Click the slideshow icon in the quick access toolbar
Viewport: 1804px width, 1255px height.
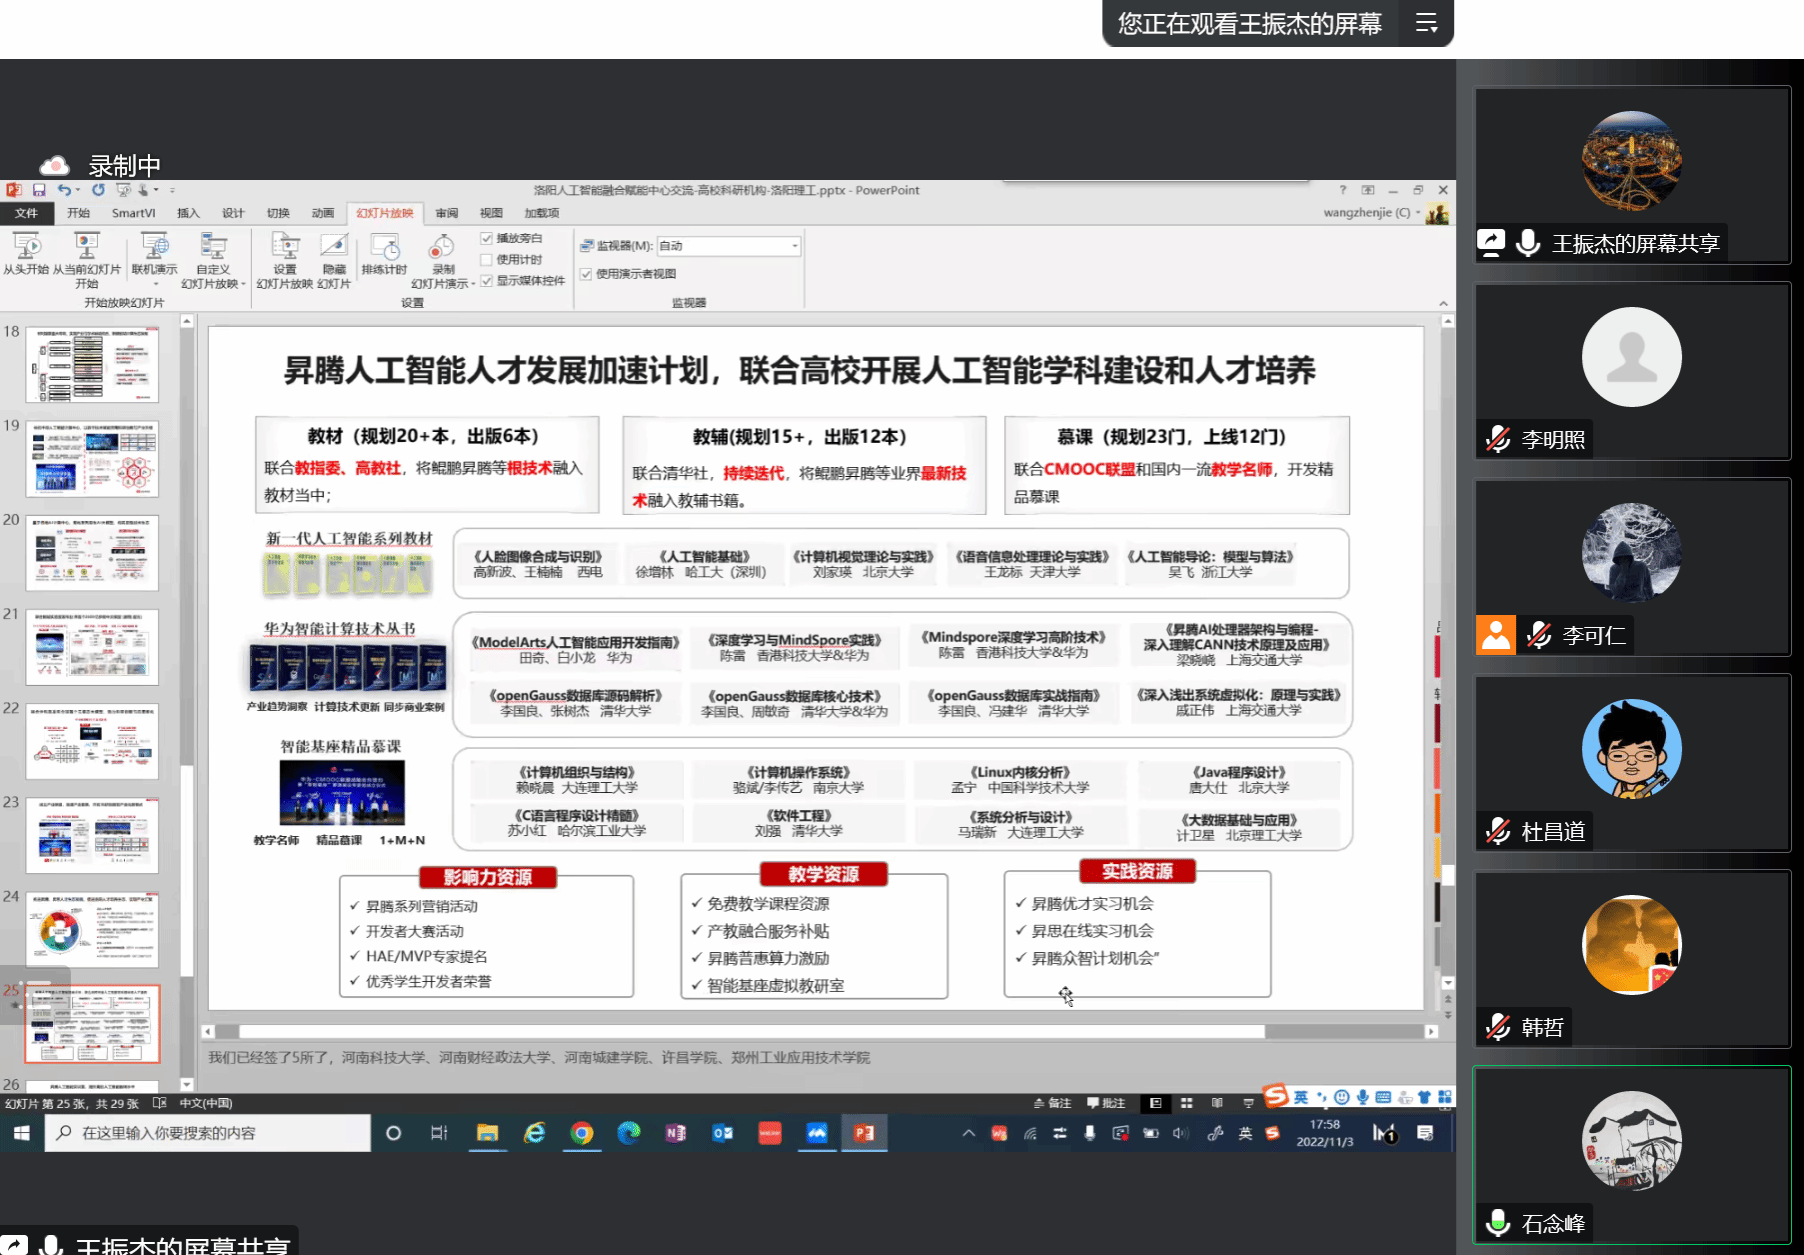coord(123,190)
